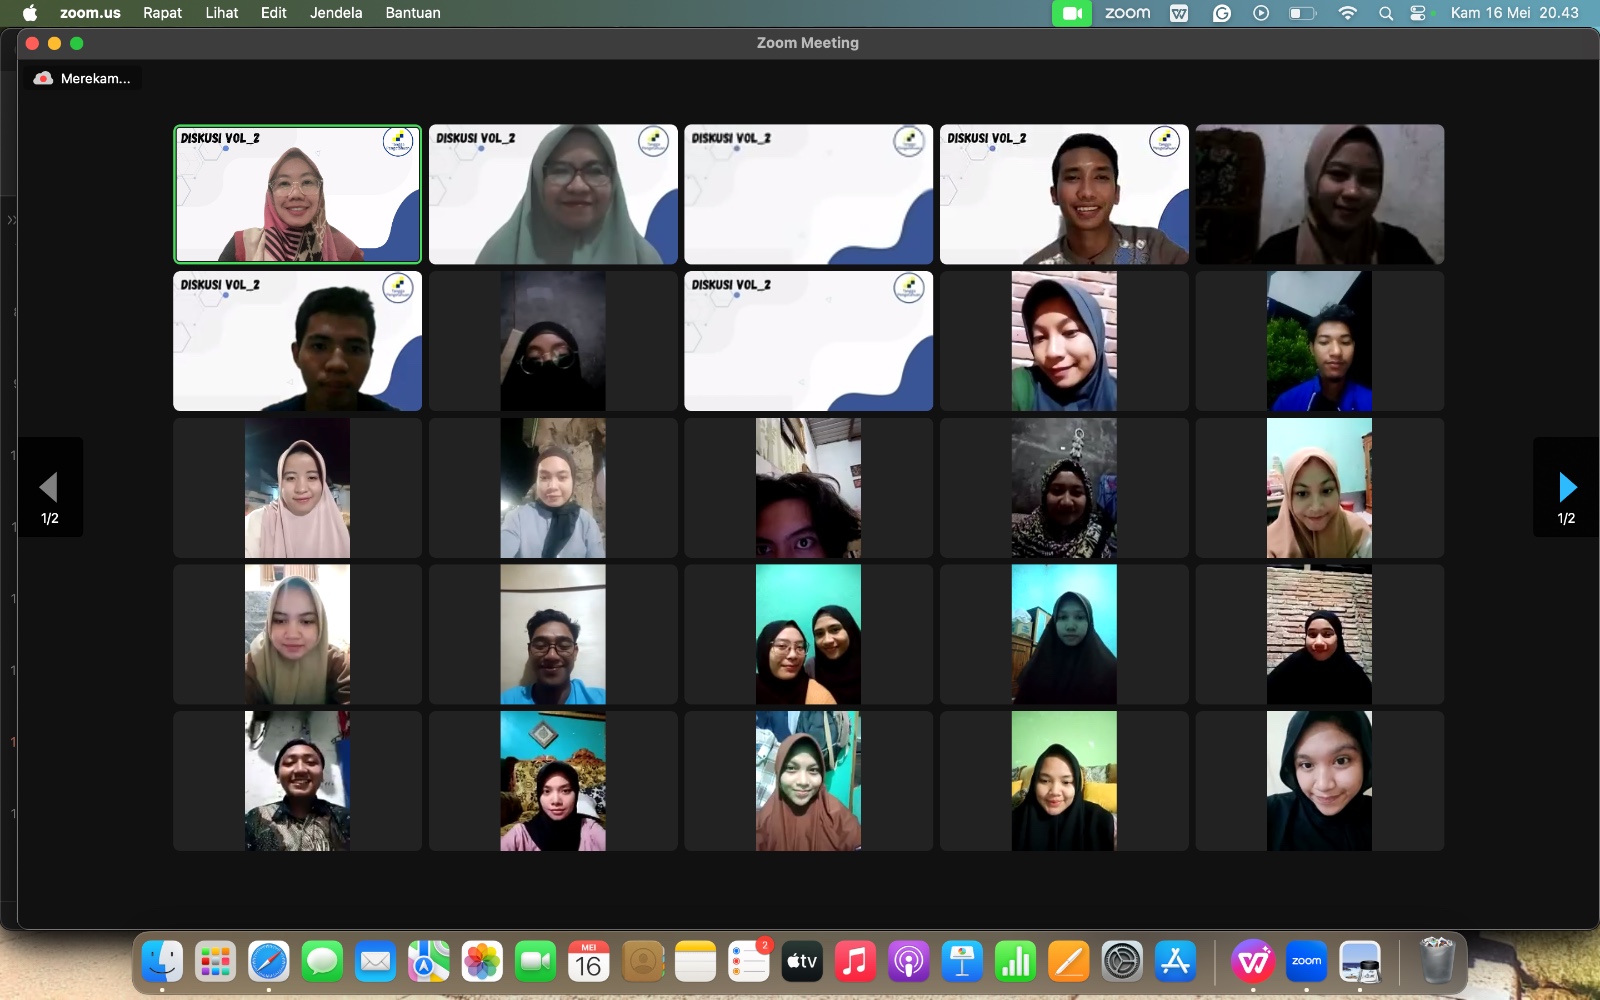Open the Apple menu
The image size is (1600, 1000).
[x=29, y=13]
